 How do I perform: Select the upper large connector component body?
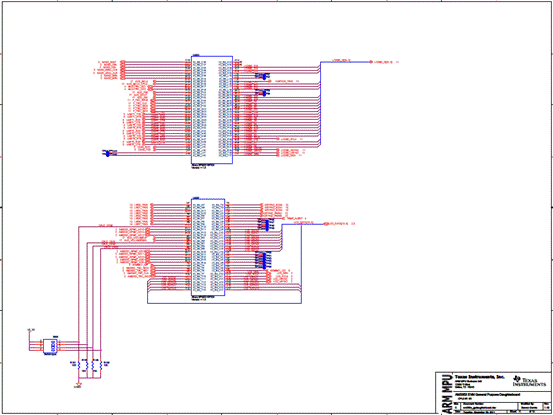[x=212, y=110]
